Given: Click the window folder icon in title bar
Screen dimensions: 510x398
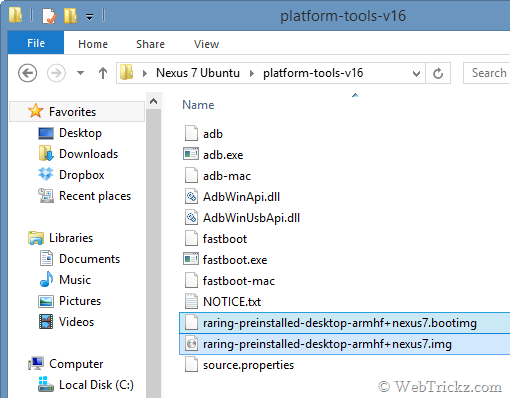Looking at the screenshot, I should pos(15,15).
